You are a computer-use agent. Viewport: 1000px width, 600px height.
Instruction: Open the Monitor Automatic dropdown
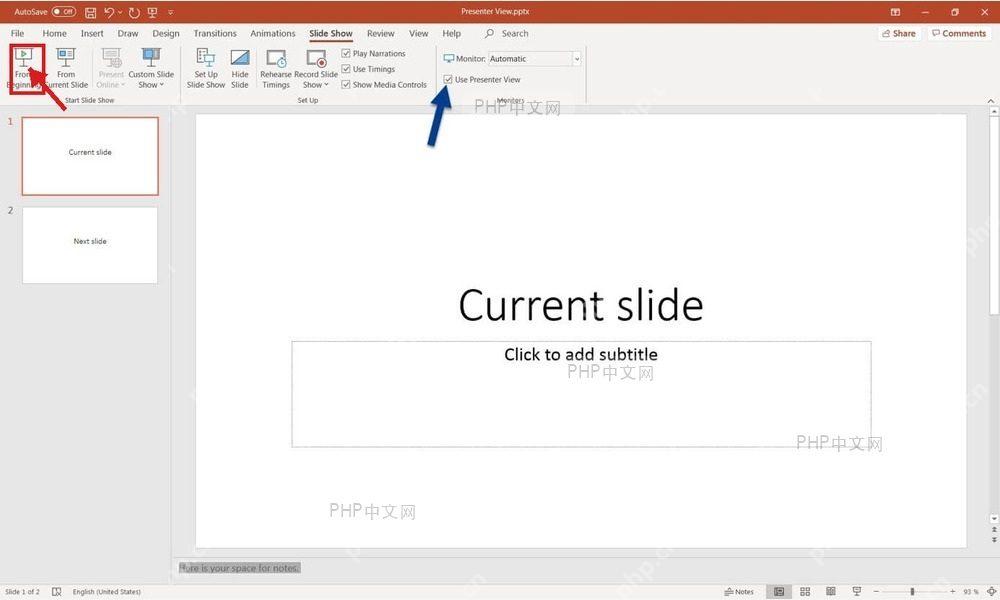click(x=577, y=59)
